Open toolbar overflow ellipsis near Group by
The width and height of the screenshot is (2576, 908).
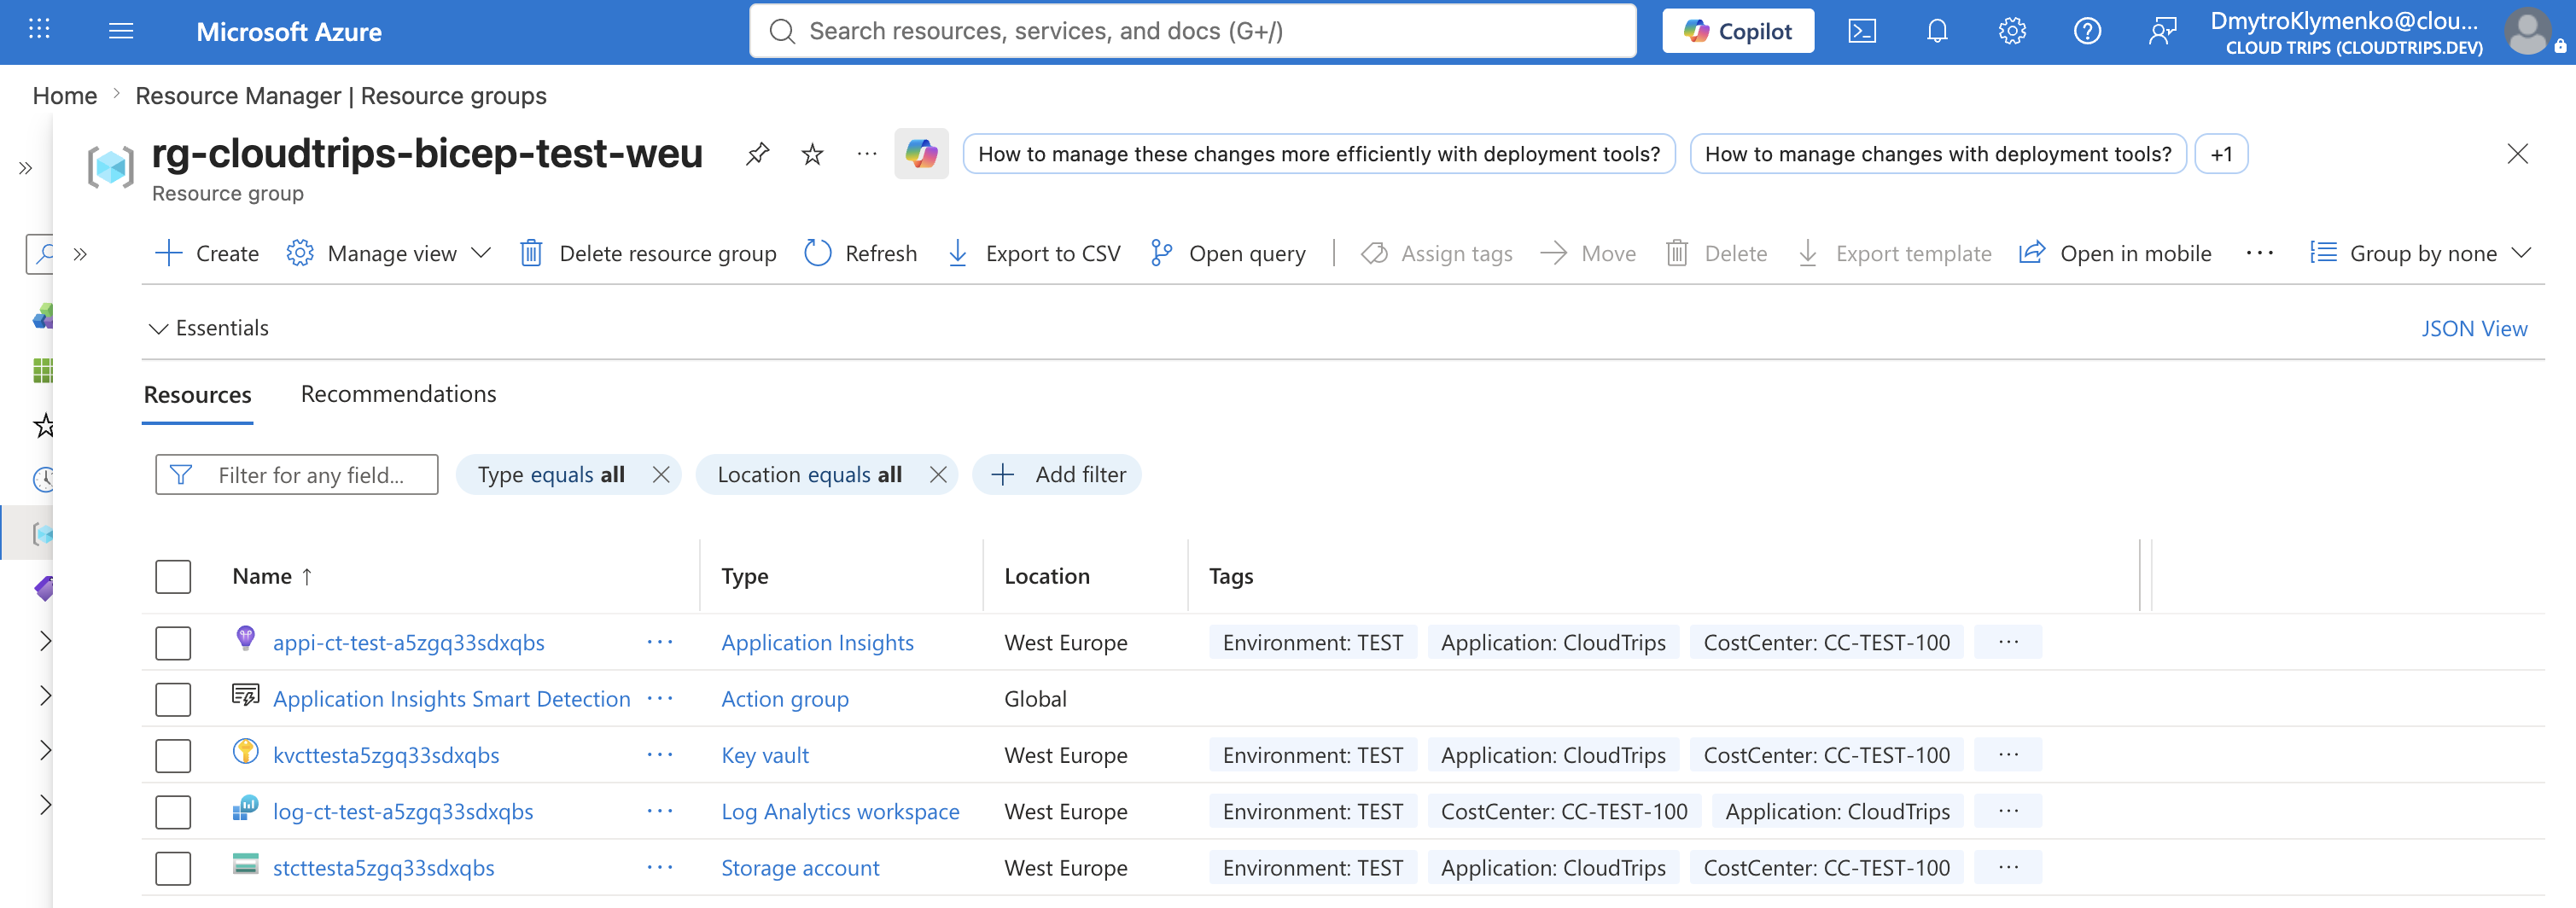point(2259,254)
